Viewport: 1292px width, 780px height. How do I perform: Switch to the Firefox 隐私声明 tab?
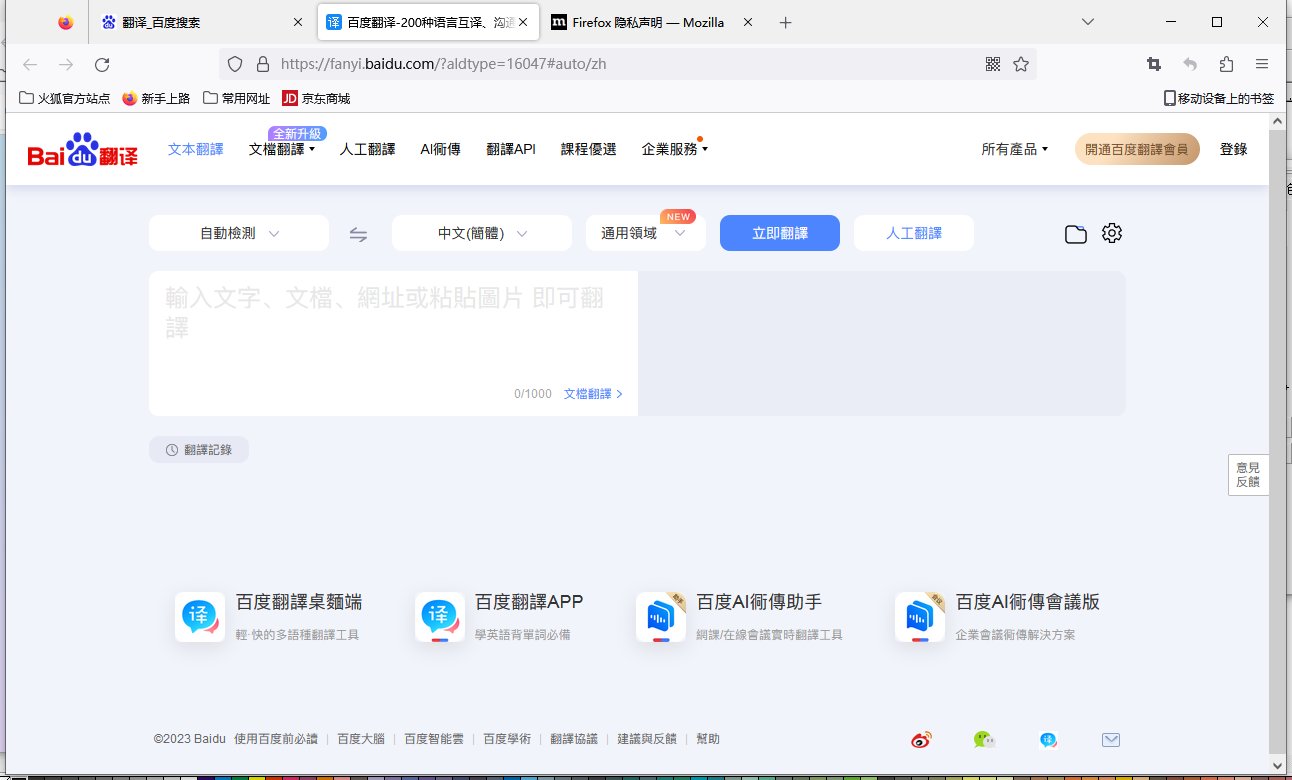pos(650,22)
